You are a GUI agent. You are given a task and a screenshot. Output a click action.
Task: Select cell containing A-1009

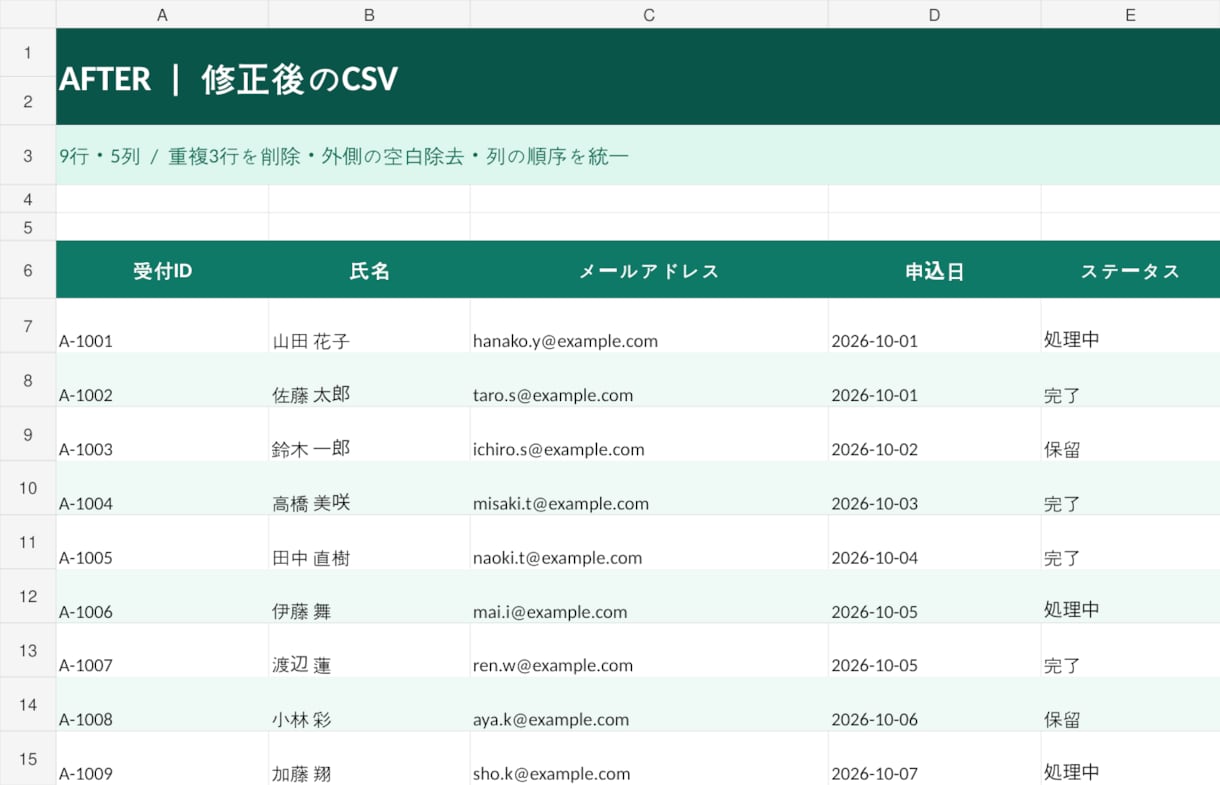point(162,758)
